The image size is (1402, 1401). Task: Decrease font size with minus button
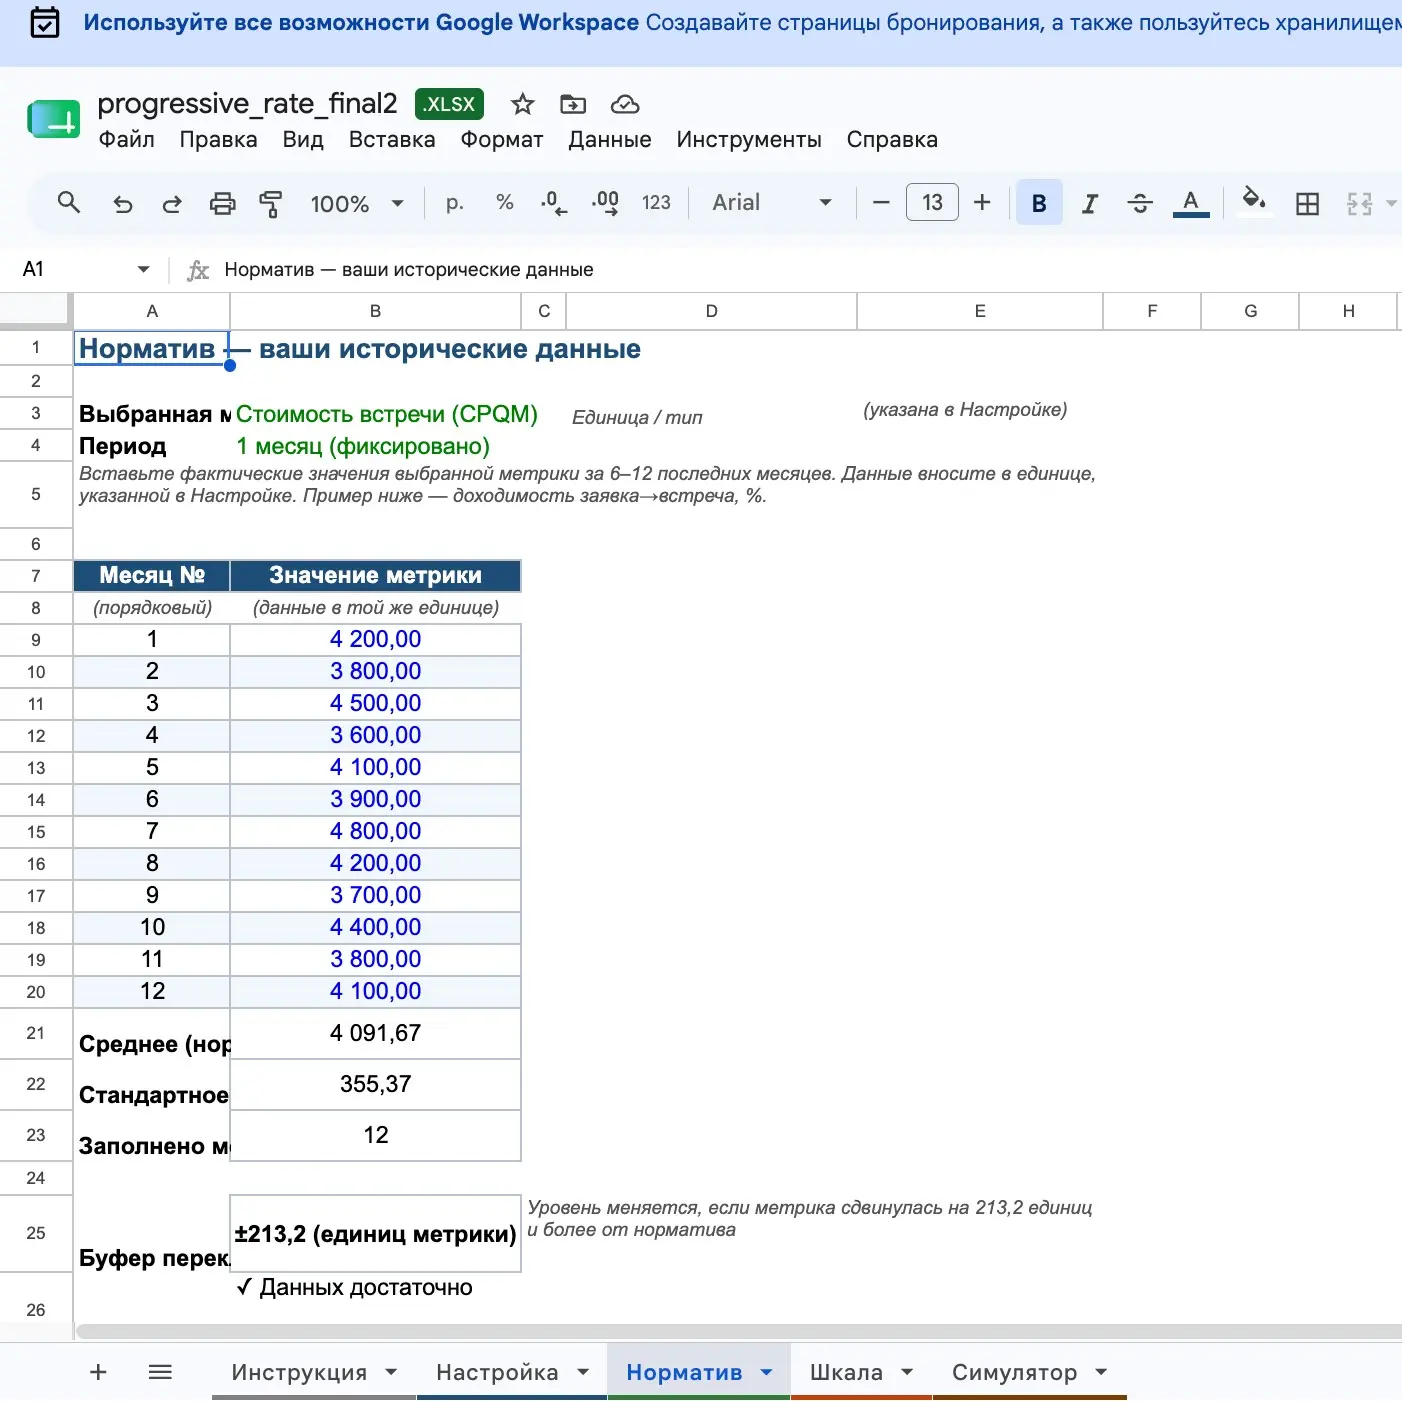pos(881,203)
